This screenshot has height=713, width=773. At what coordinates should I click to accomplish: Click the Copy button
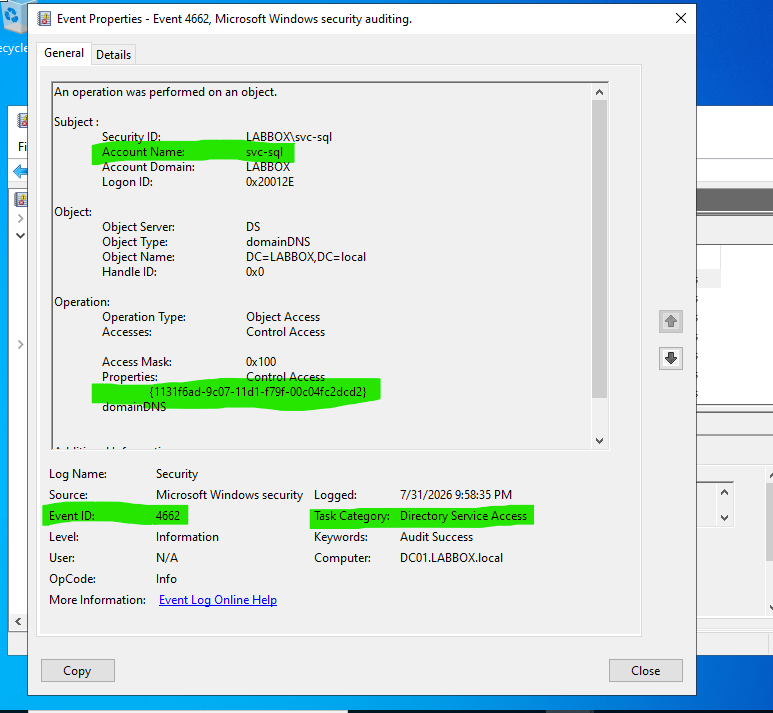pyautogui.click(x=78, y=671)
